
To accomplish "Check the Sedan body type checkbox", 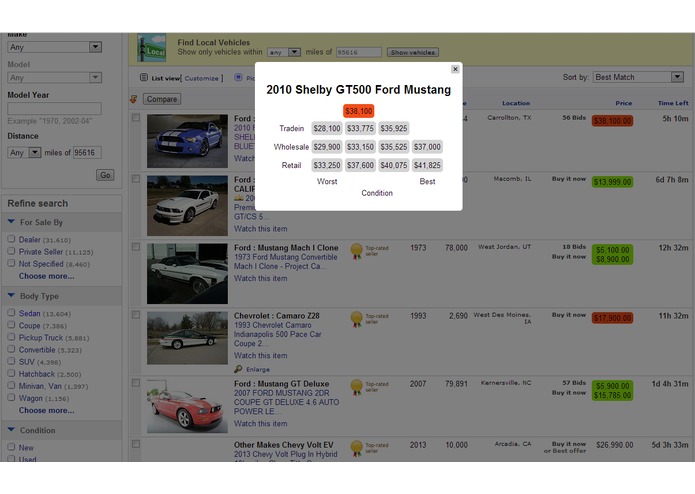I will click(12, 313).
